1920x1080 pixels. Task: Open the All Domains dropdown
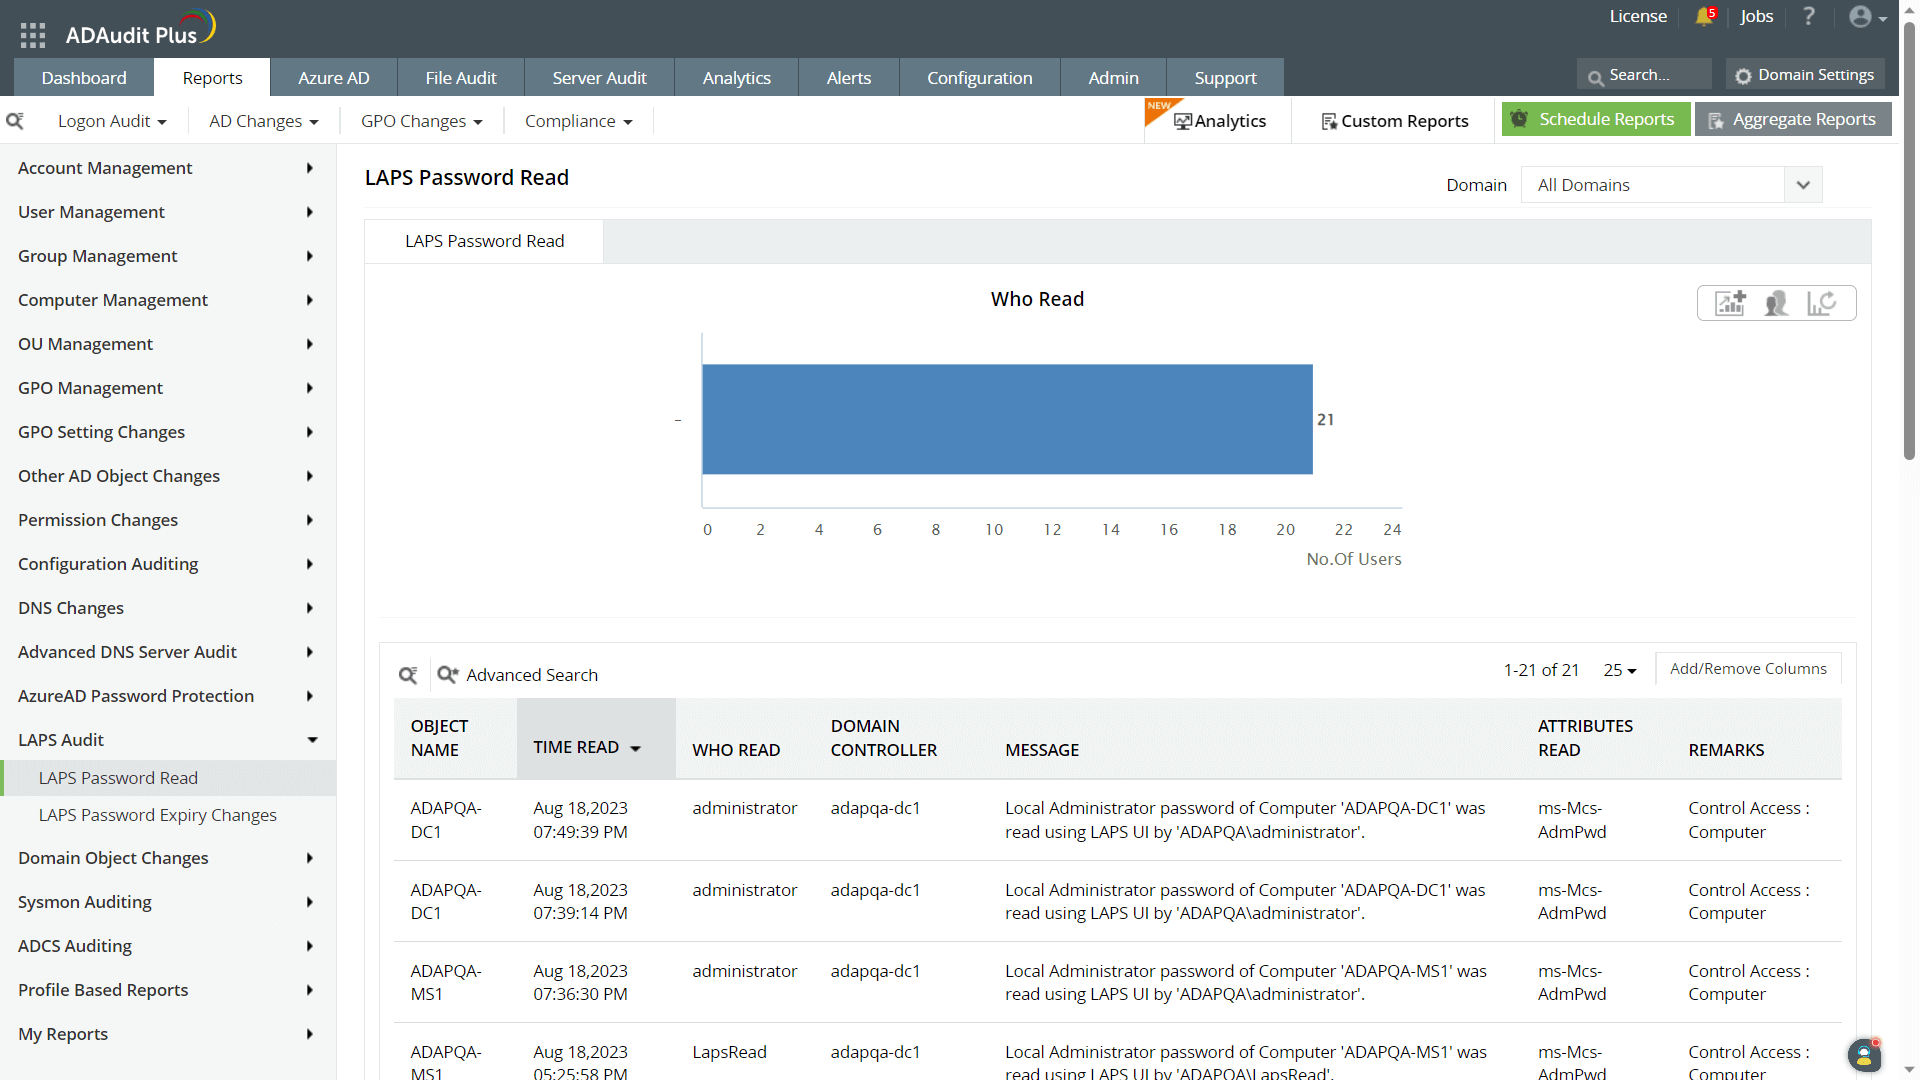coord(1671,185)
